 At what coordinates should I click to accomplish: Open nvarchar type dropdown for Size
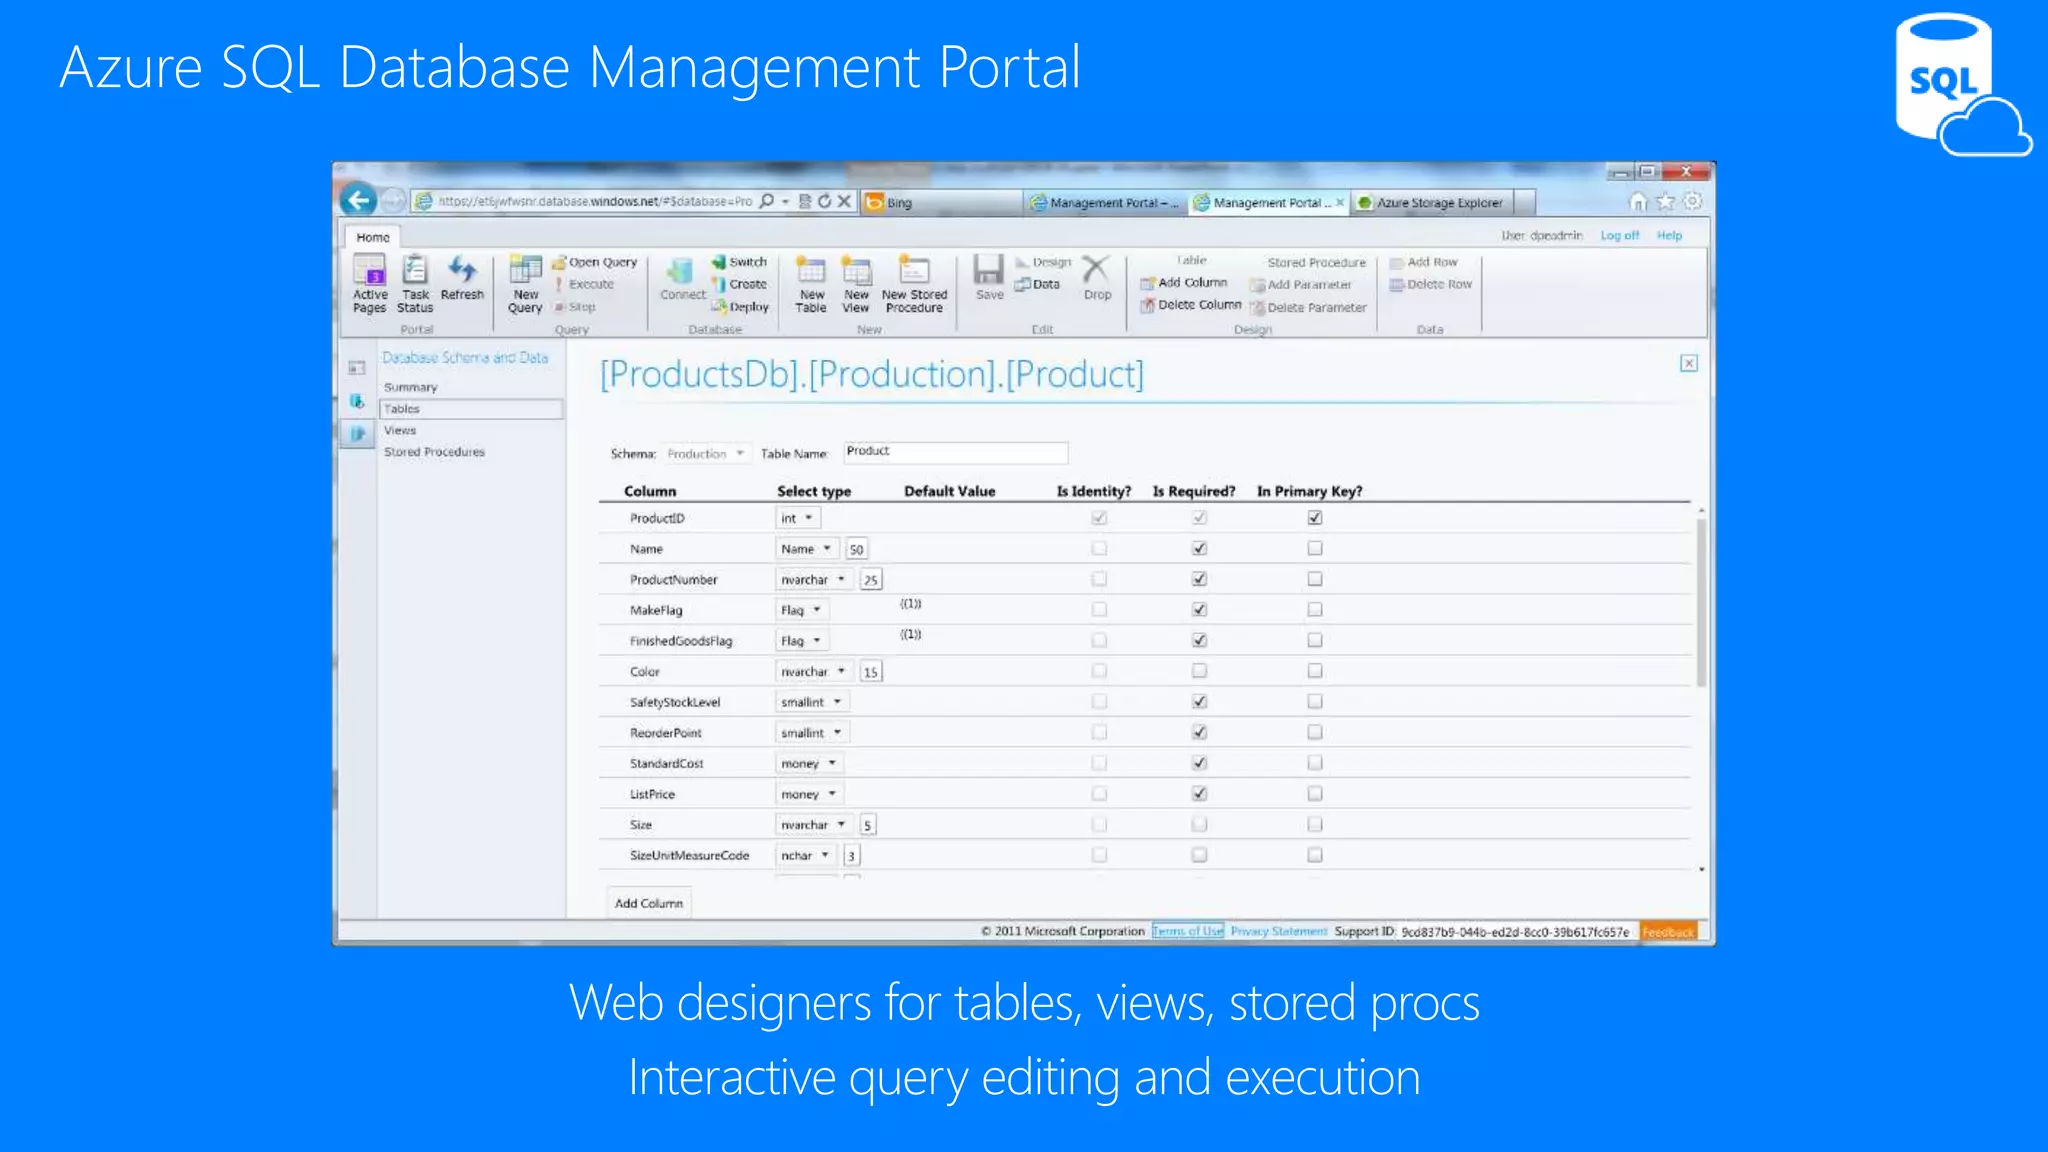pyautogui.click(x=814, y=825)
